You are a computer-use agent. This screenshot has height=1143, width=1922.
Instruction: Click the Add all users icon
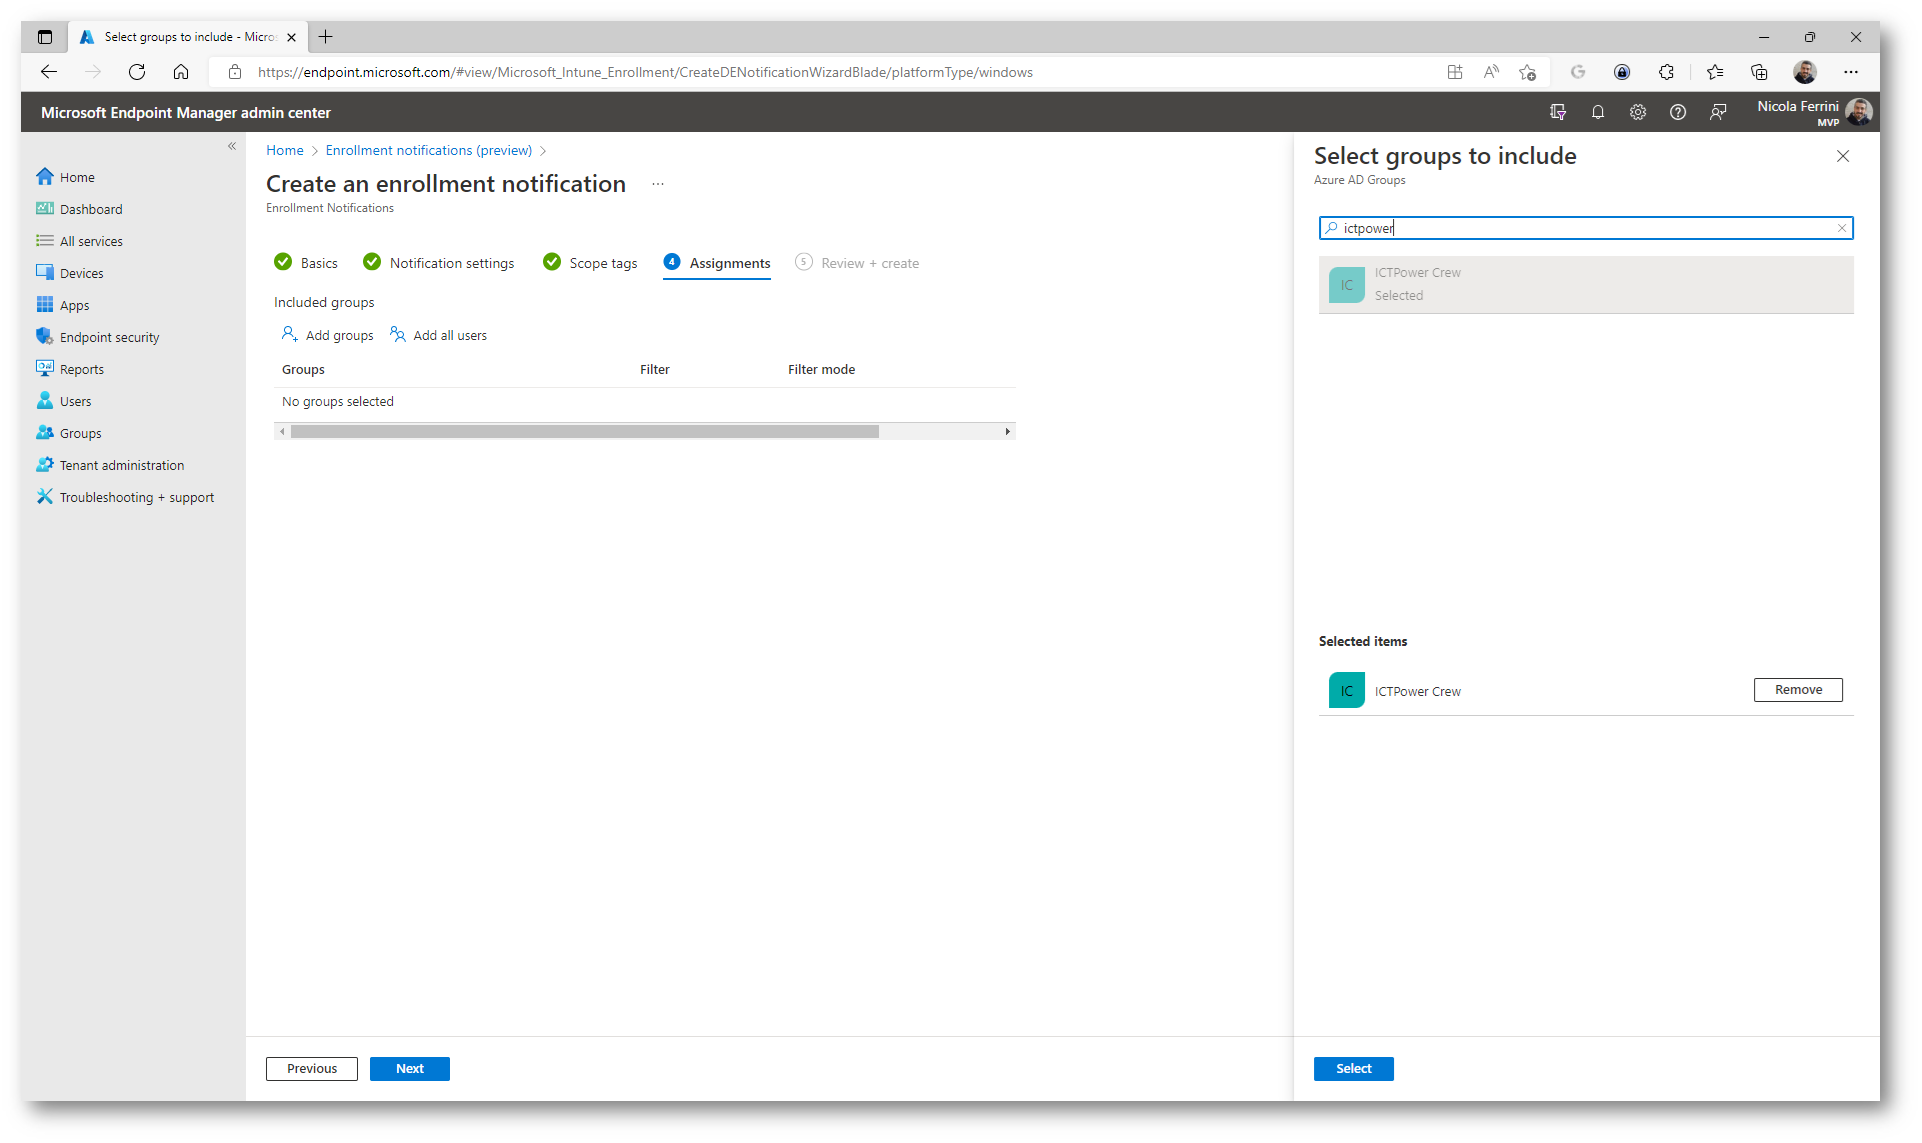pyautogui.click(x=398, y=334)
